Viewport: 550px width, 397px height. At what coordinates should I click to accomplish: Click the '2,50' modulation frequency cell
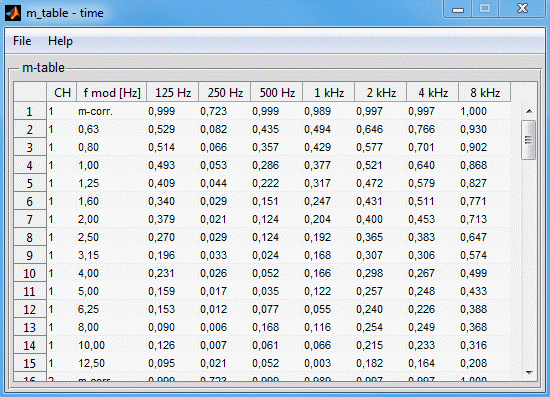(112, 237)
